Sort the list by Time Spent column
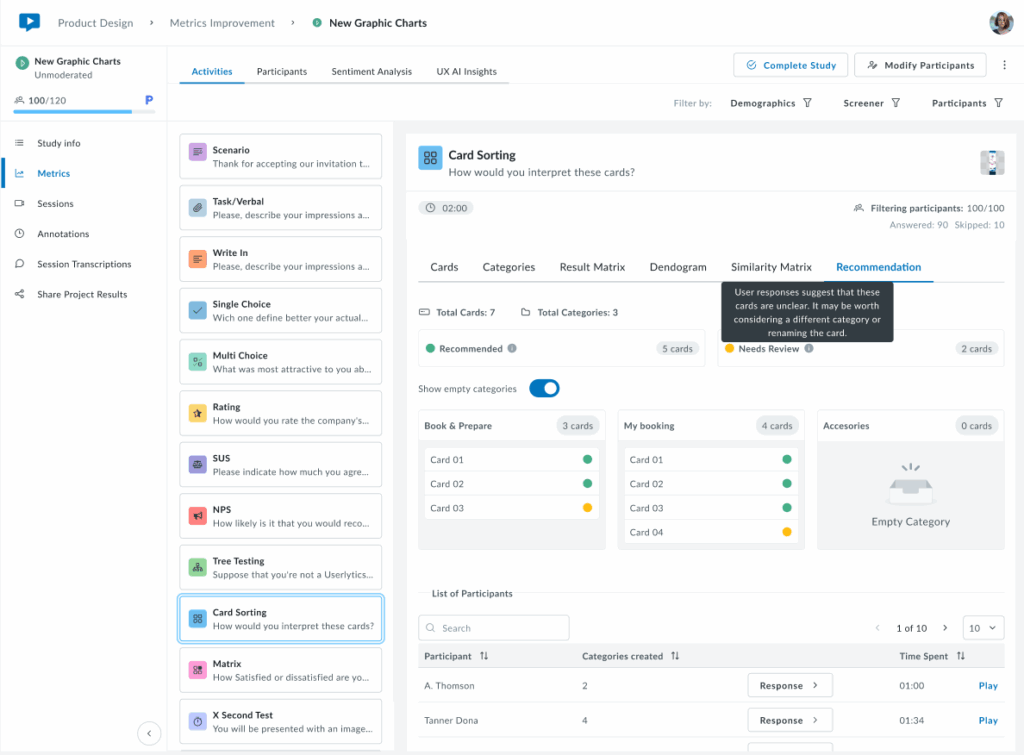Image resolution: width=1024 pixels, height=755 pixels. 961,656
